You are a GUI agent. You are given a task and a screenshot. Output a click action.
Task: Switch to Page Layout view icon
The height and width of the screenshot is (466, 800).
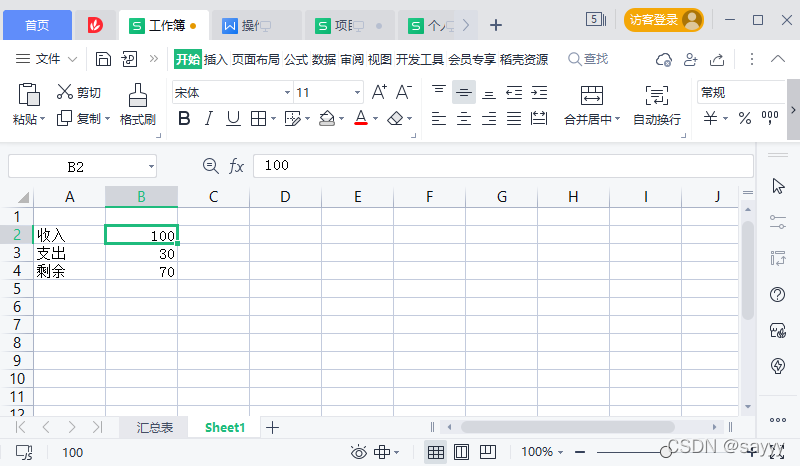[x=461, y=452]
